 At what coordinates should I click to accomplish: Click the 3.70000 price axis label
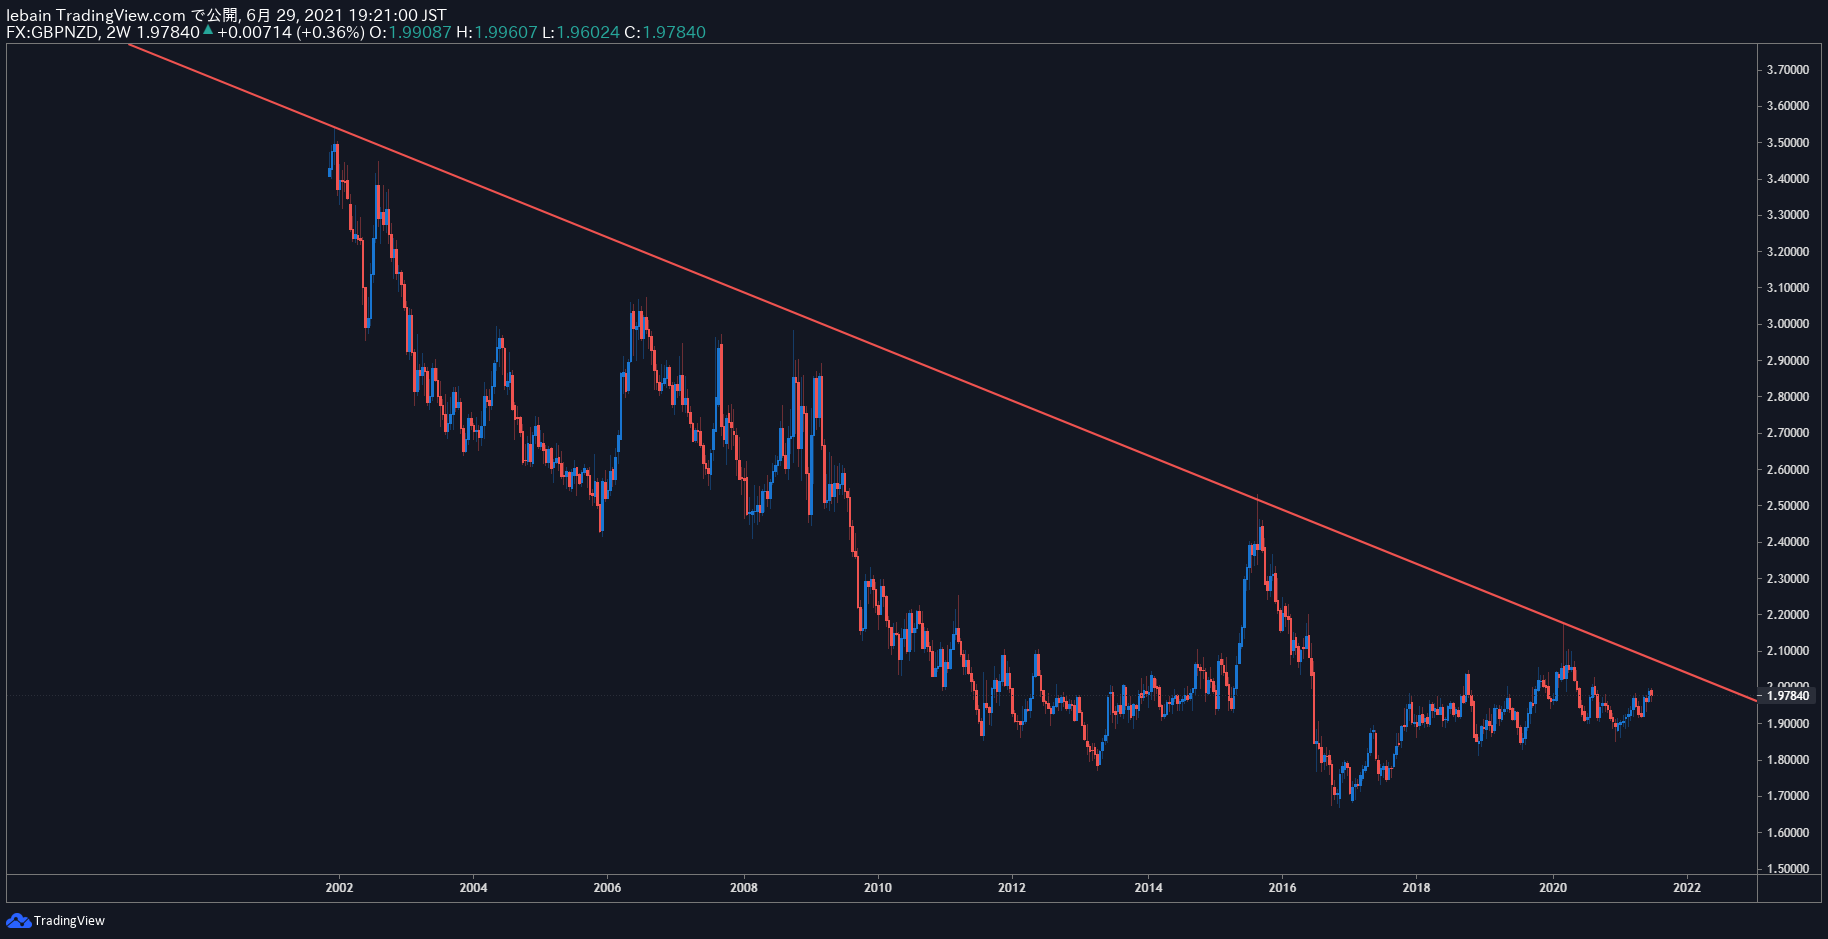[1788, 70]
